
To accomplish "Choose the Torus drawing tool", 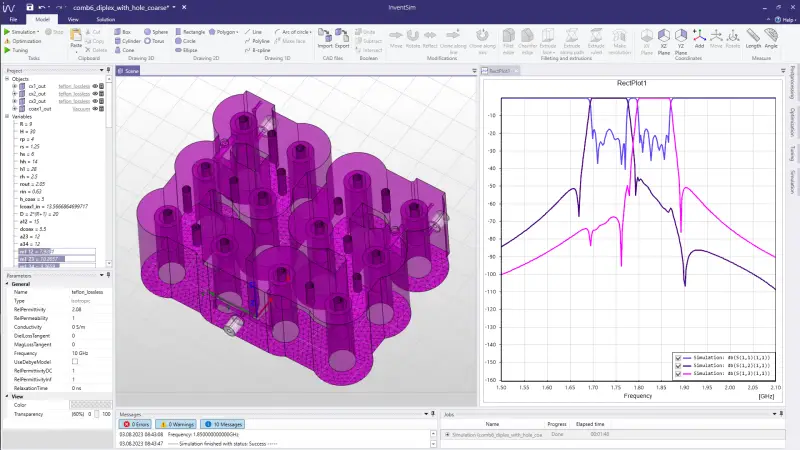I will (155, 42).
